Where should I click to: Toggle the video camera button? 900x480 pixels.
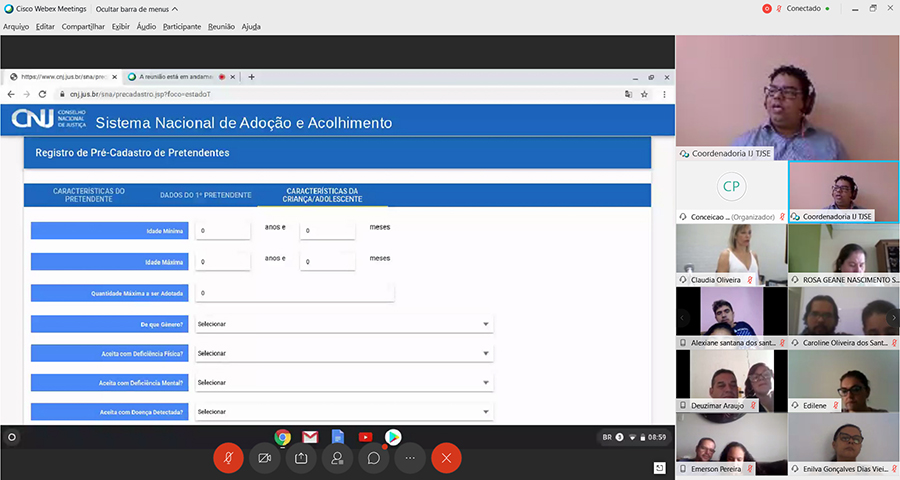tap(265, 457)
